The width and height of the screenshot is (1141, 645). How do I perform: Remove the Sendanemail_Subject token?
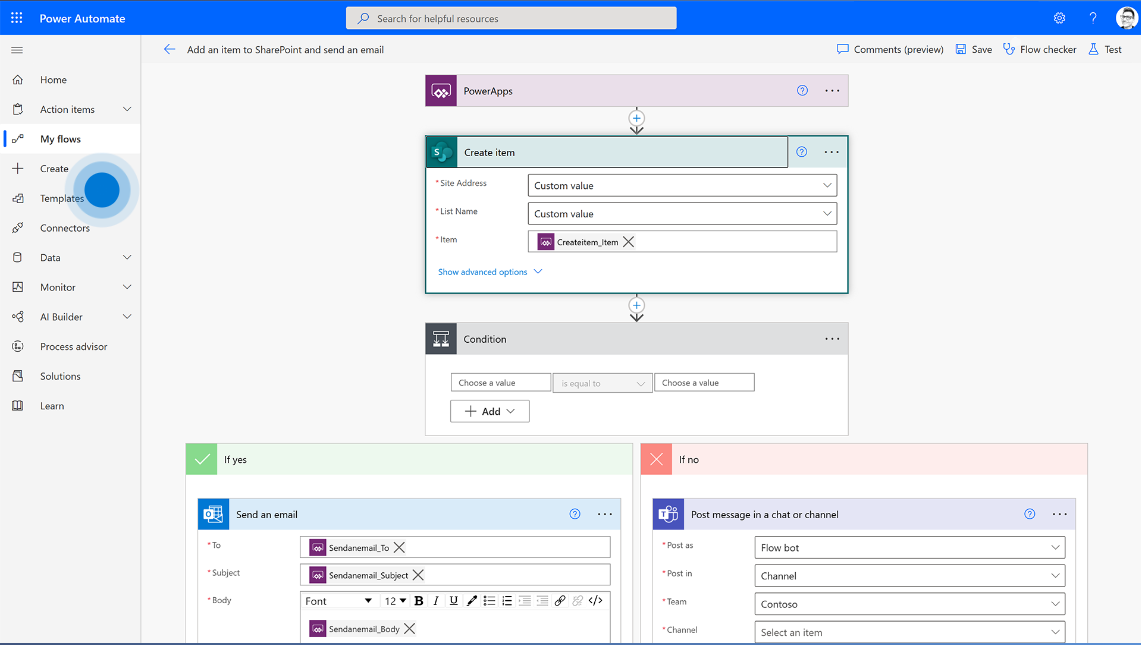418,575
